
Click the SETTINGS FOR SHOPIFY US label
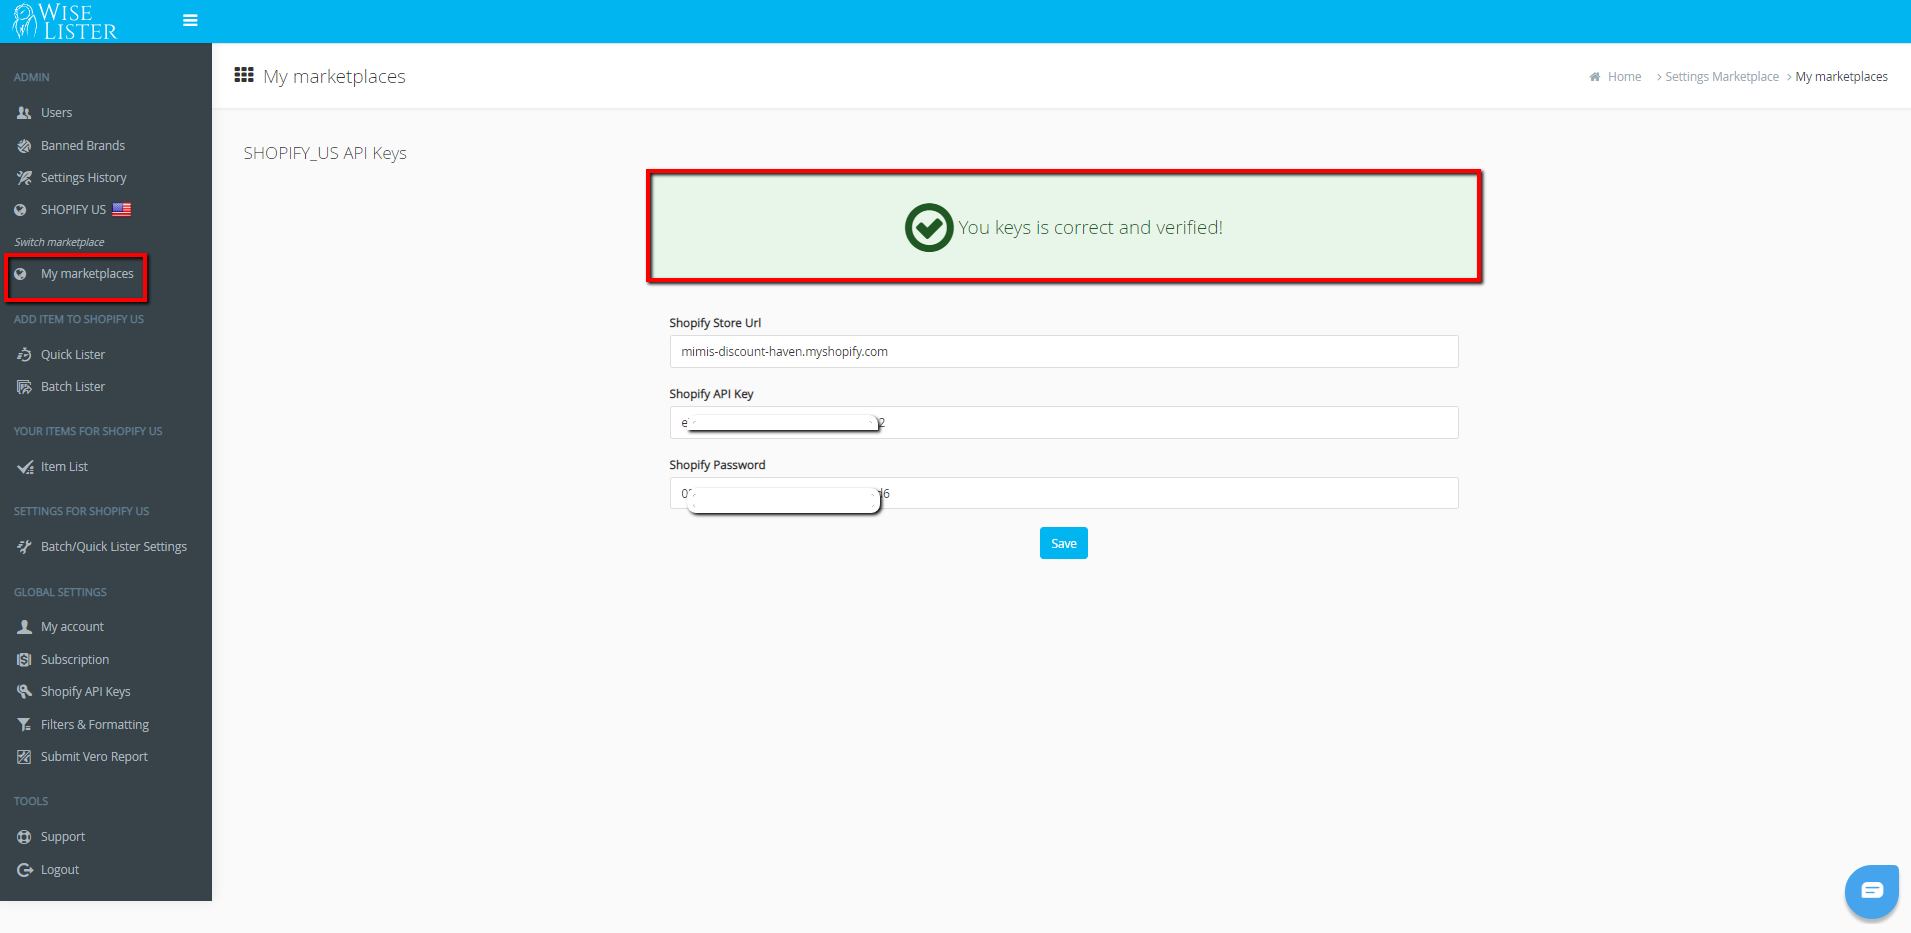(81, 511)
